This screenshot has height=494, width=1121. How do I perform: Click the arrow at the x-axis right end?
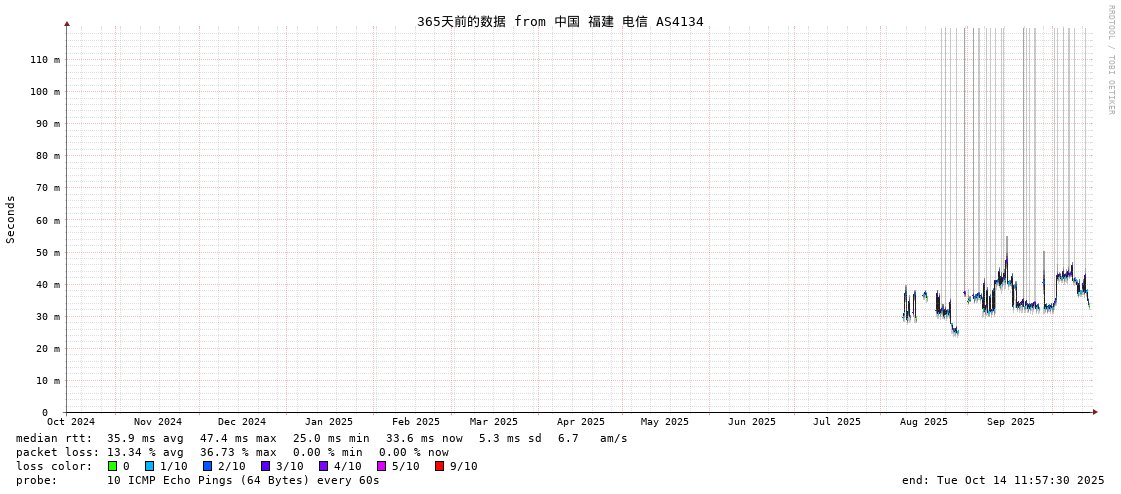click(1095, 412)
